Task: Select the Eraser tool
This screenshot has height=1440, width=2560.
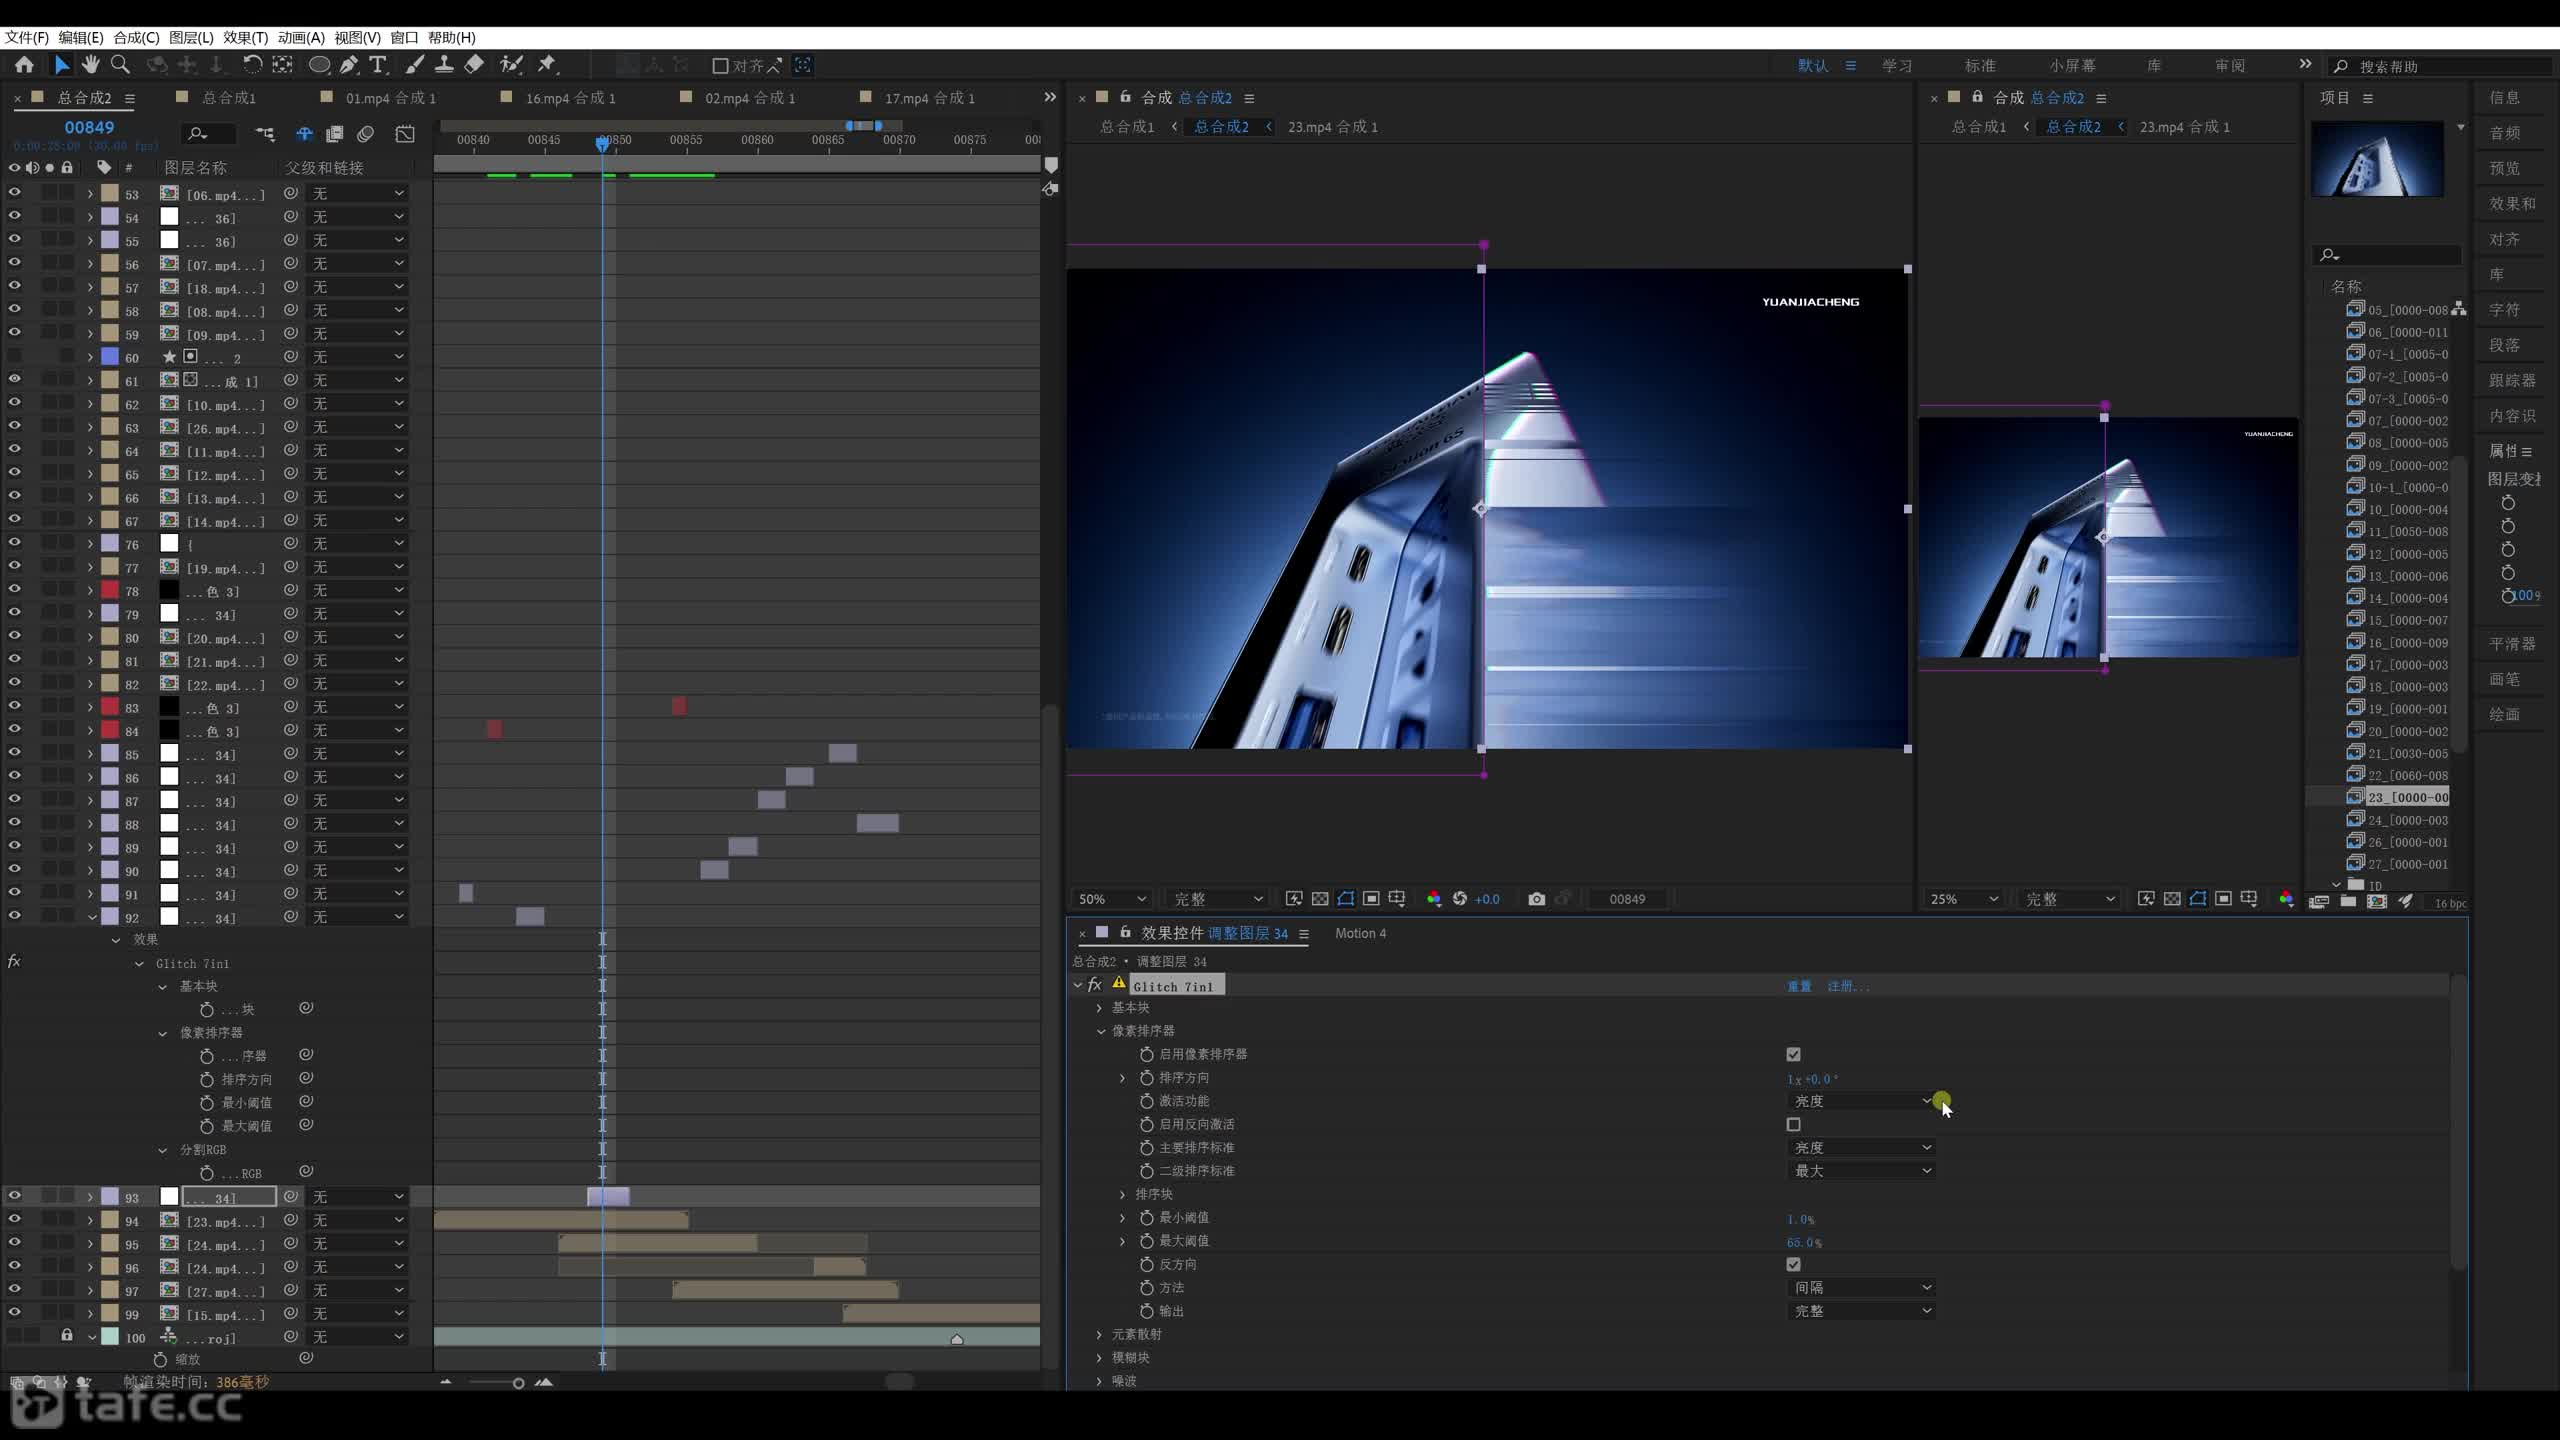Action: 474,65
